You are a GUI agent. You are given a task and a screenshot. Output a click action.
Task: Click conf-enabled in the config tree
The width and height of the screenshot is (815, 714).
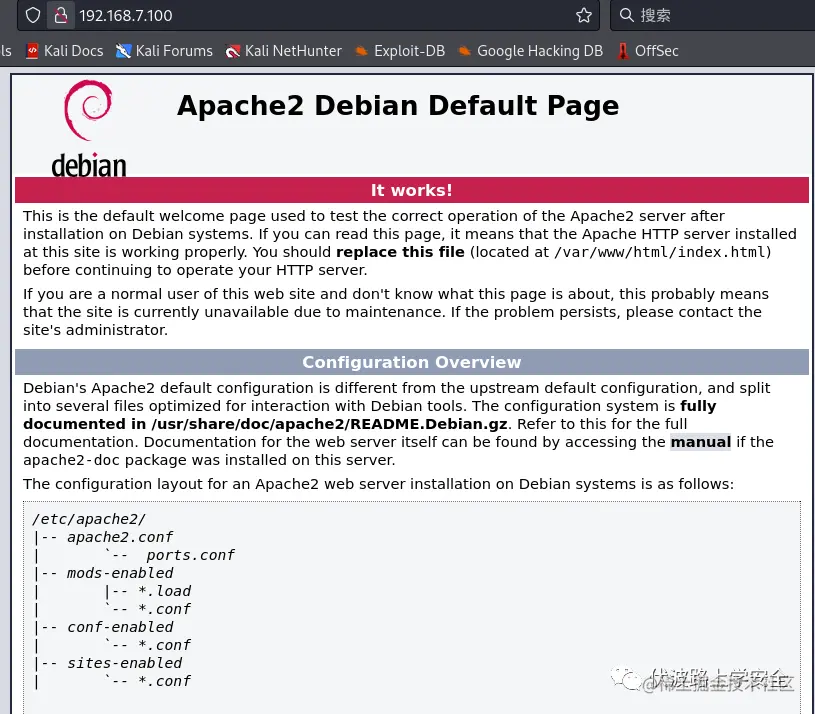[120, 627]
